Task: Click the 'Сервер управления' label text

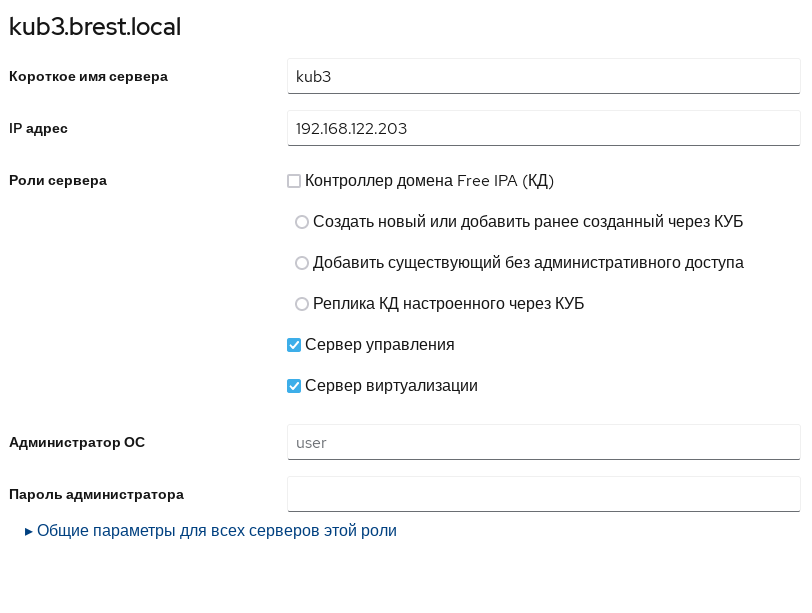Action: pos(379,345)
